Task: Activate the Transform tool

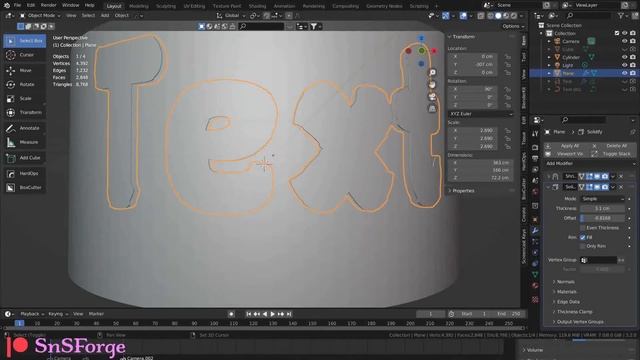Action: (25, 112)
